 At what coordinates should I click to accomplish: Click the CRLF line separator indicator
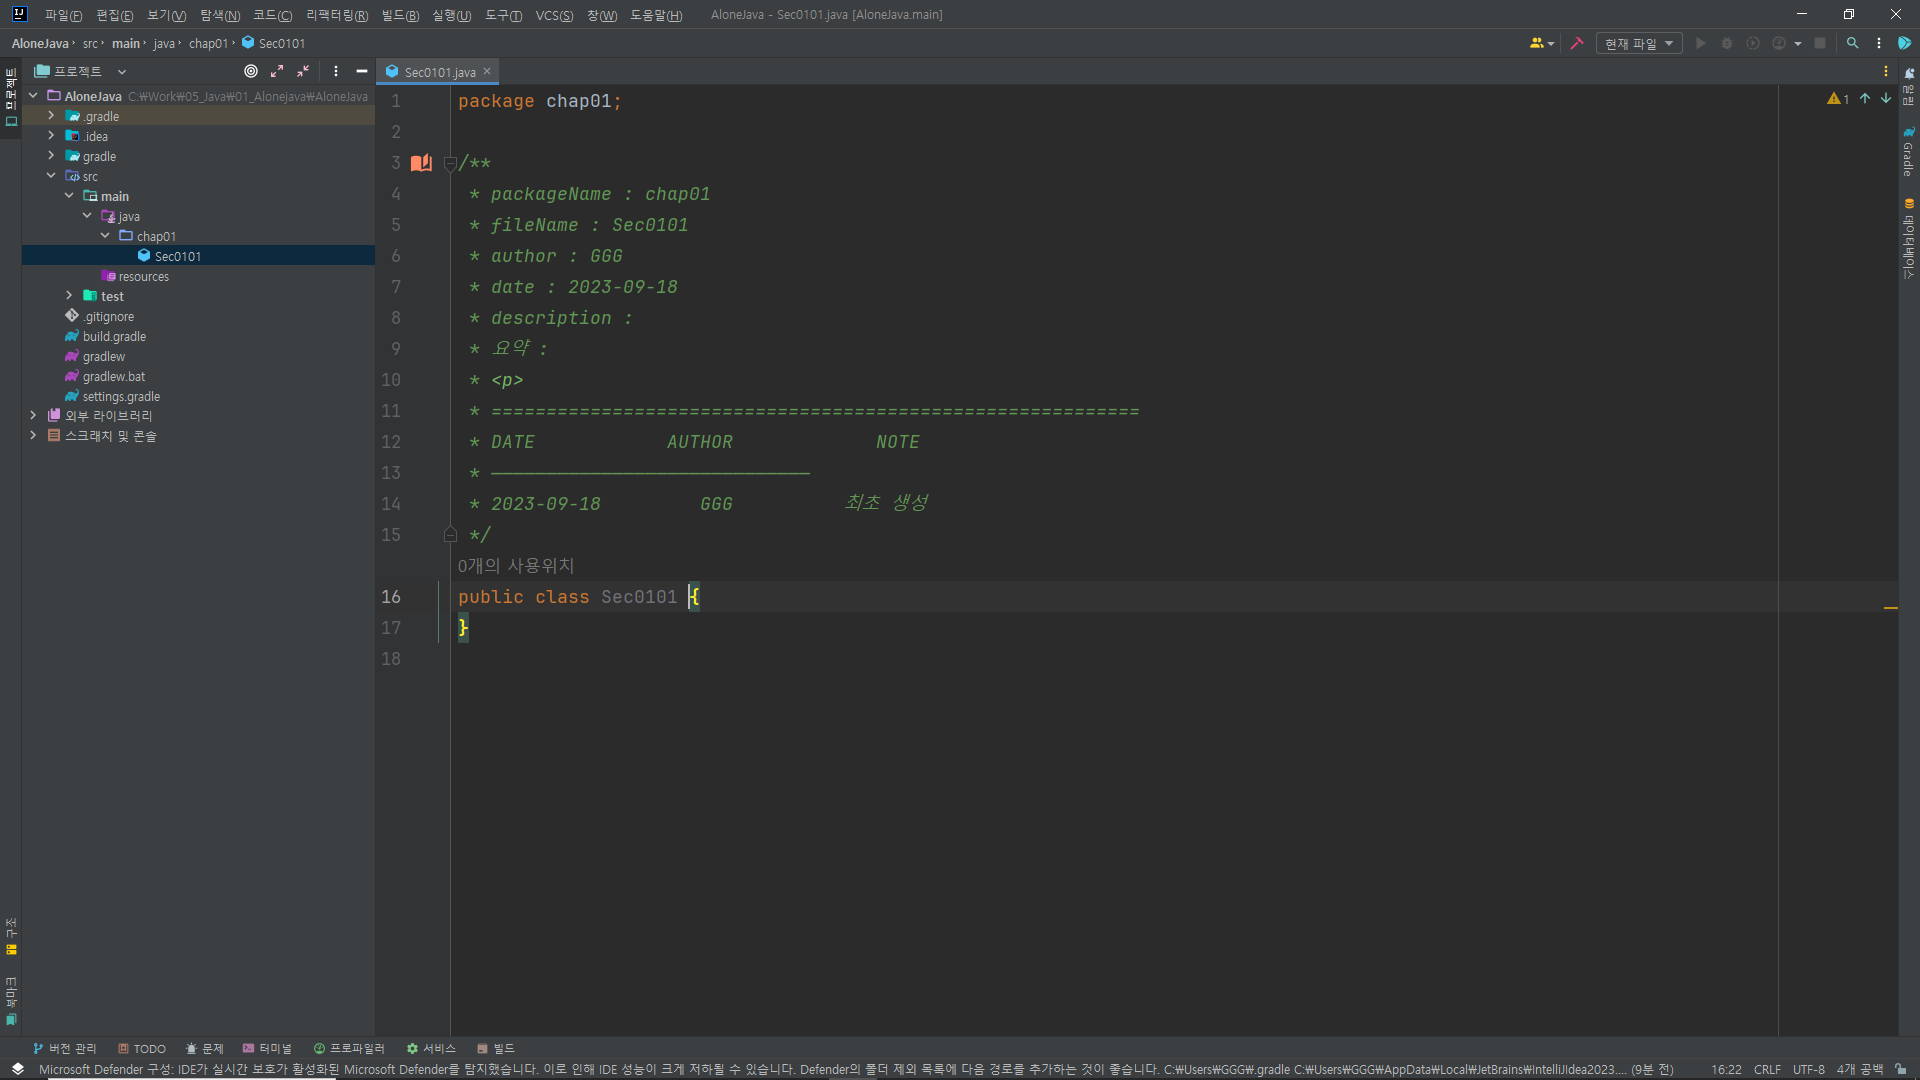(1766, 1069)
